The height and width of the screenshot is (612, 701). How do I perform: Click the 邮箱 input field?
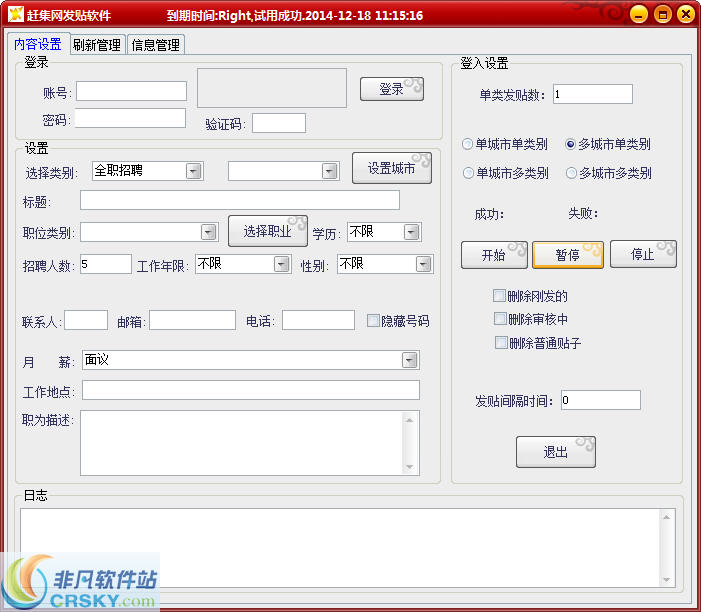(193, 320)
